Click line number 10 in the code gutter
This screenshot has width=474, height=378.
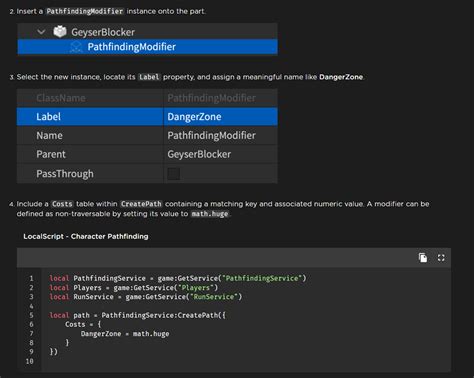[x=30, y=361]
